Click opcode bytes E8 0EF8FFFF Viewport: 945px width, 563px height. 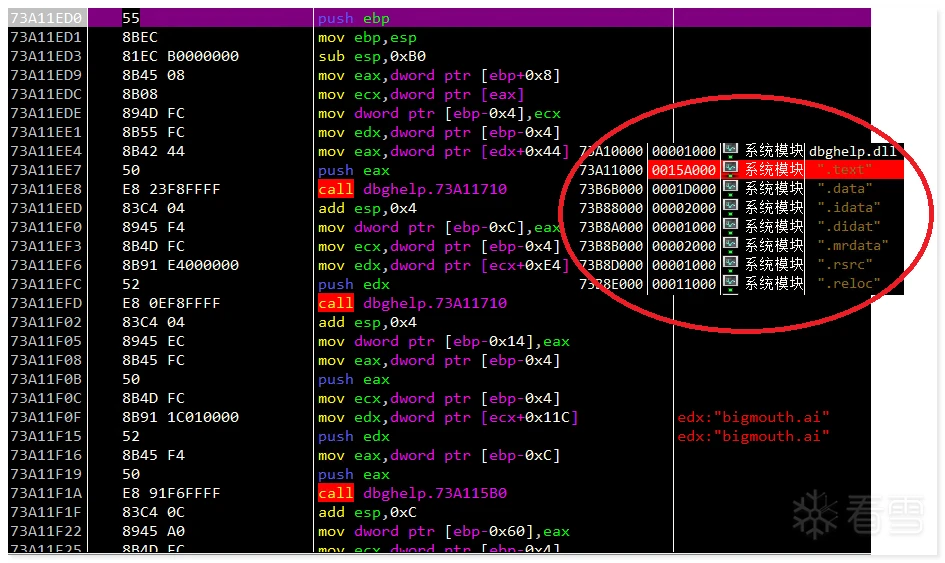point(171,303)
